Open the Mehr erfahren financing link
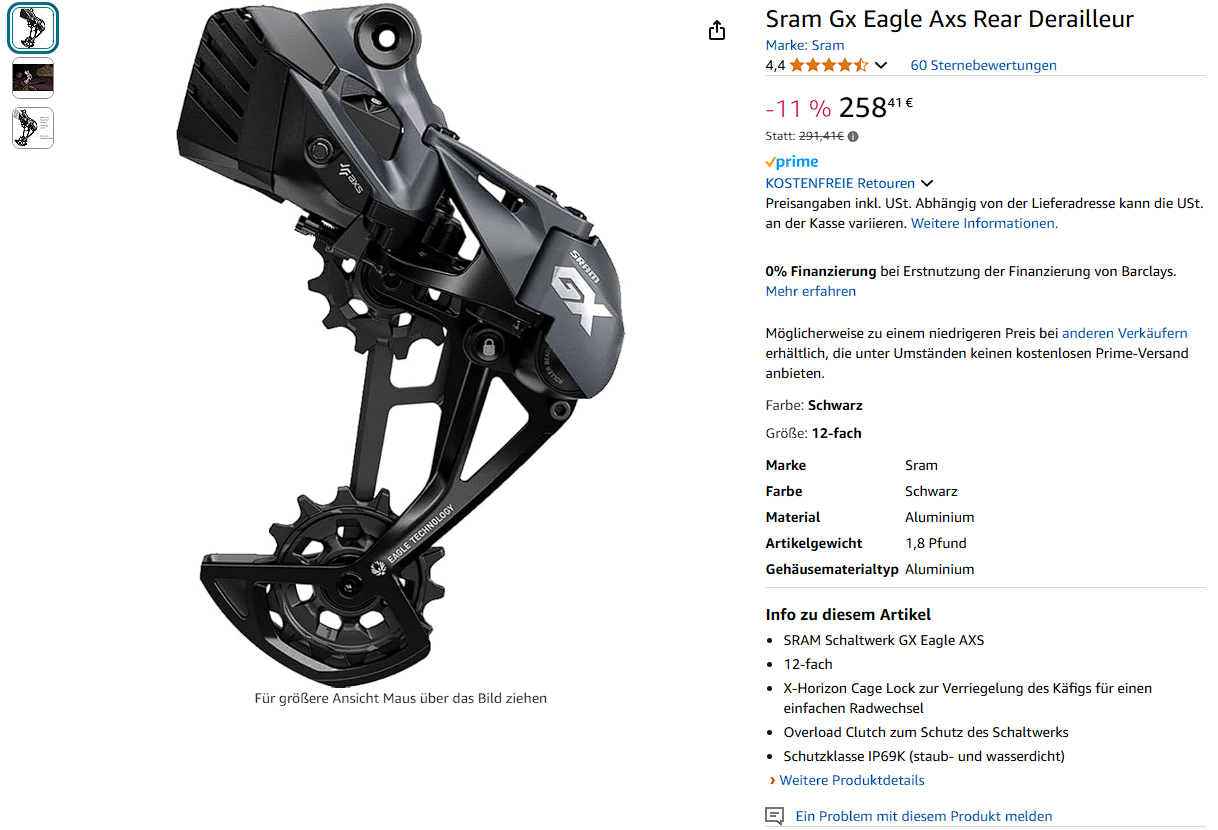This screenshot has height=830, width=1218. pos(811,291)
